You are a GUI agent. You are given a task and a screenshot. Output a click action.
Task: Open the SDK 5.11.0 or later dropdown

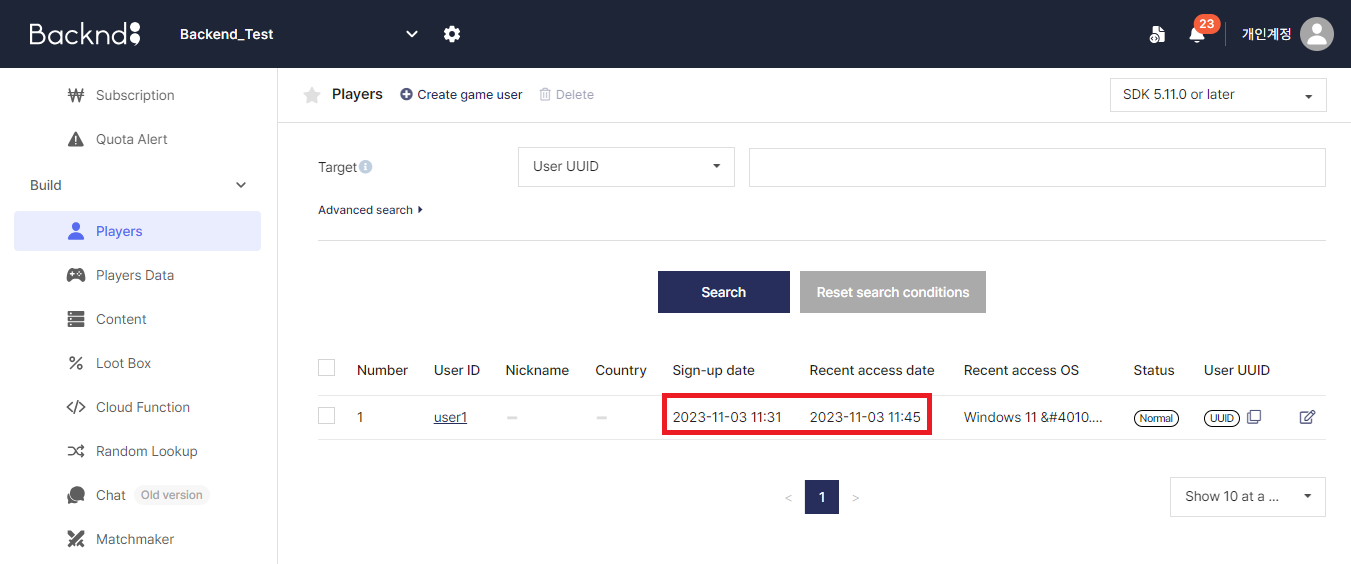[1218, 95]
